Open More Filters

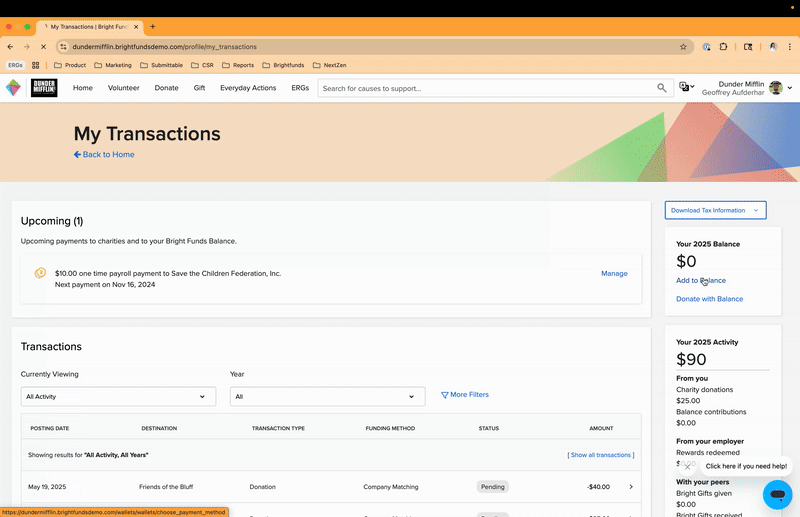(x=465, y=394)
